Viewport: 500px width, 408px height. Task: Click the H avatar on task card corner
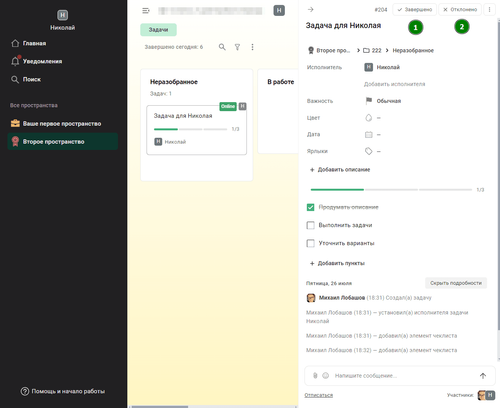tap(242, 106)
